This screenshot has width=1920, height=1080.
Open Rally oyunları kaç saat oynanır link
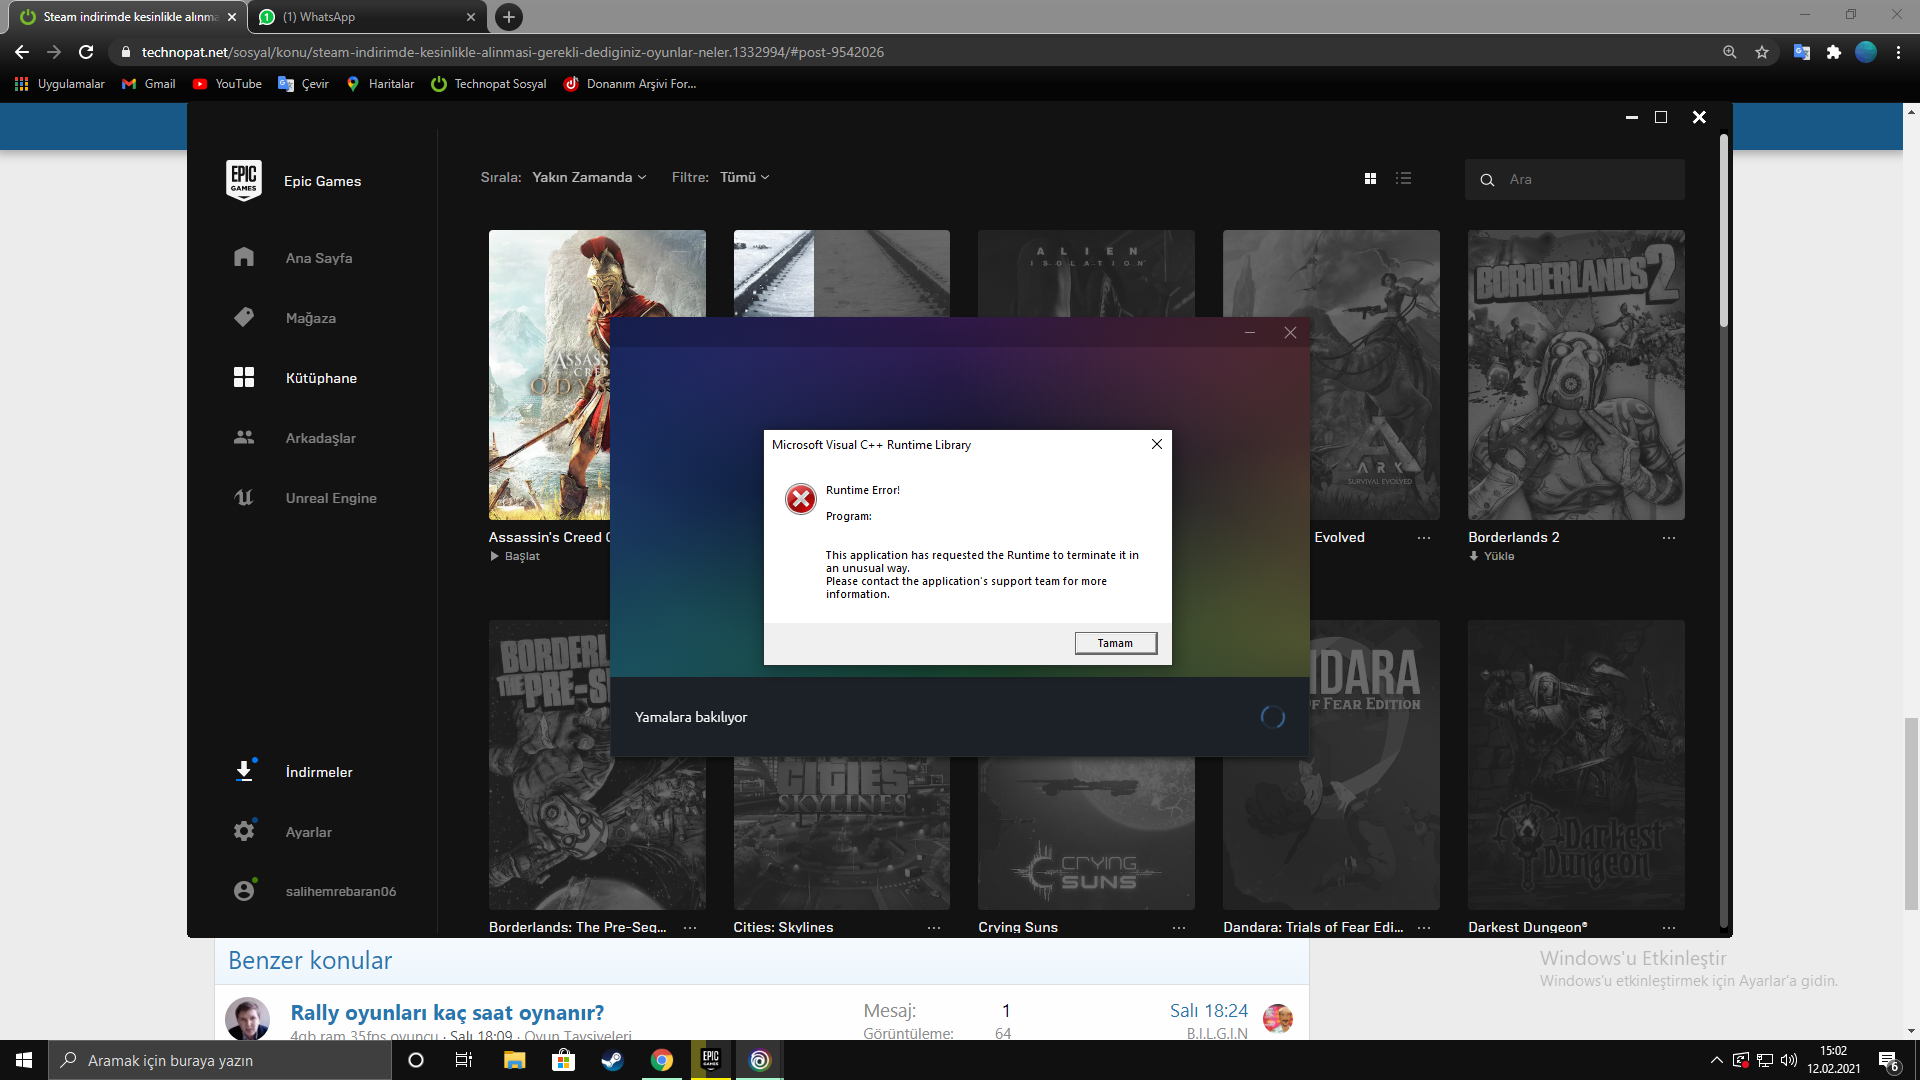pyautogui.click(x=447, y=1012)
